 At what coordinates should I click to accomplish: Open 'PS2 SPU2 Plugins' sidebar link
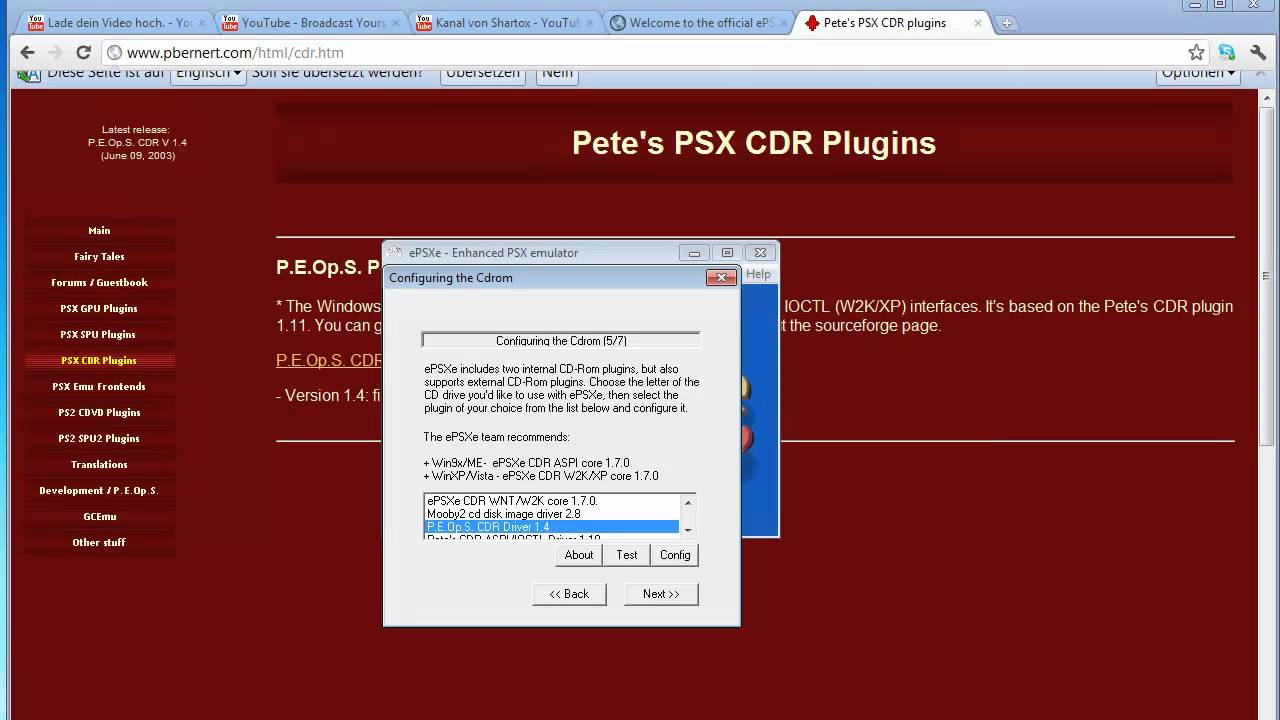99,439
